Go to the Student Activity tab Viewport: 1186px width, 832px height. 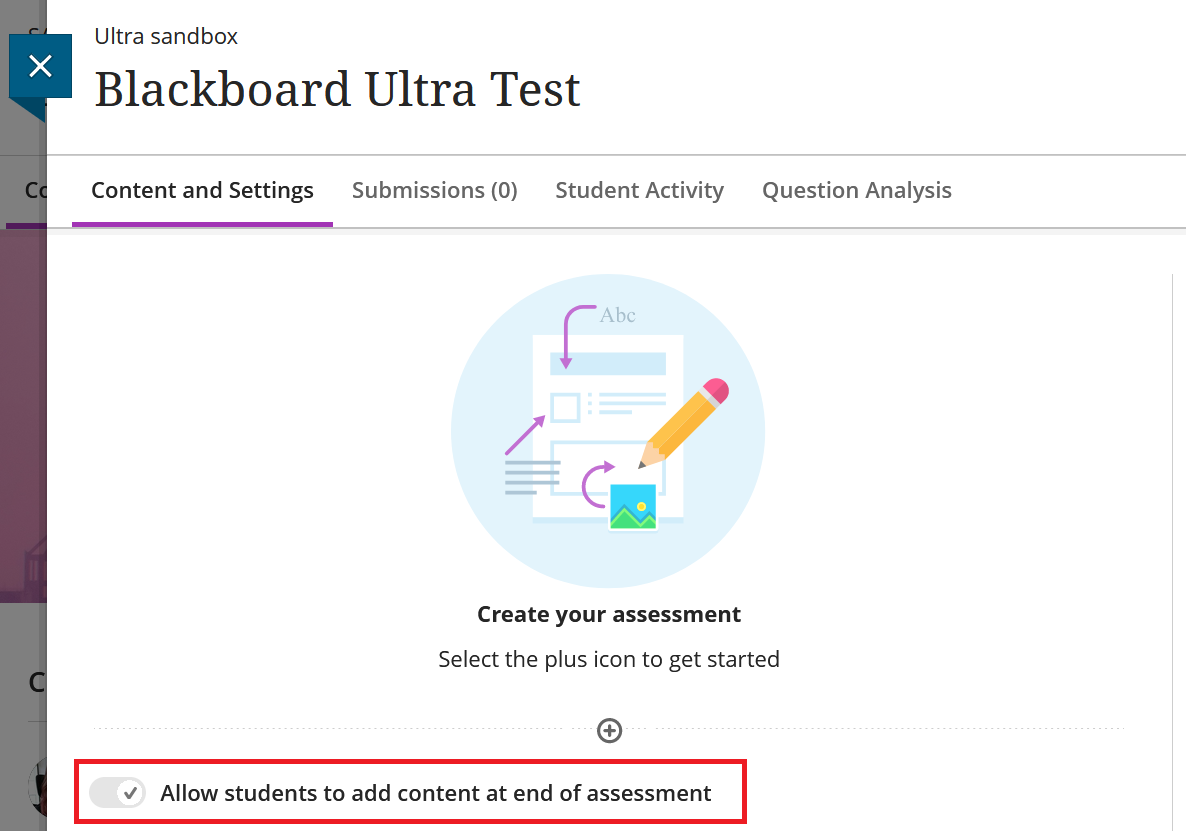(x=639, y=190)
